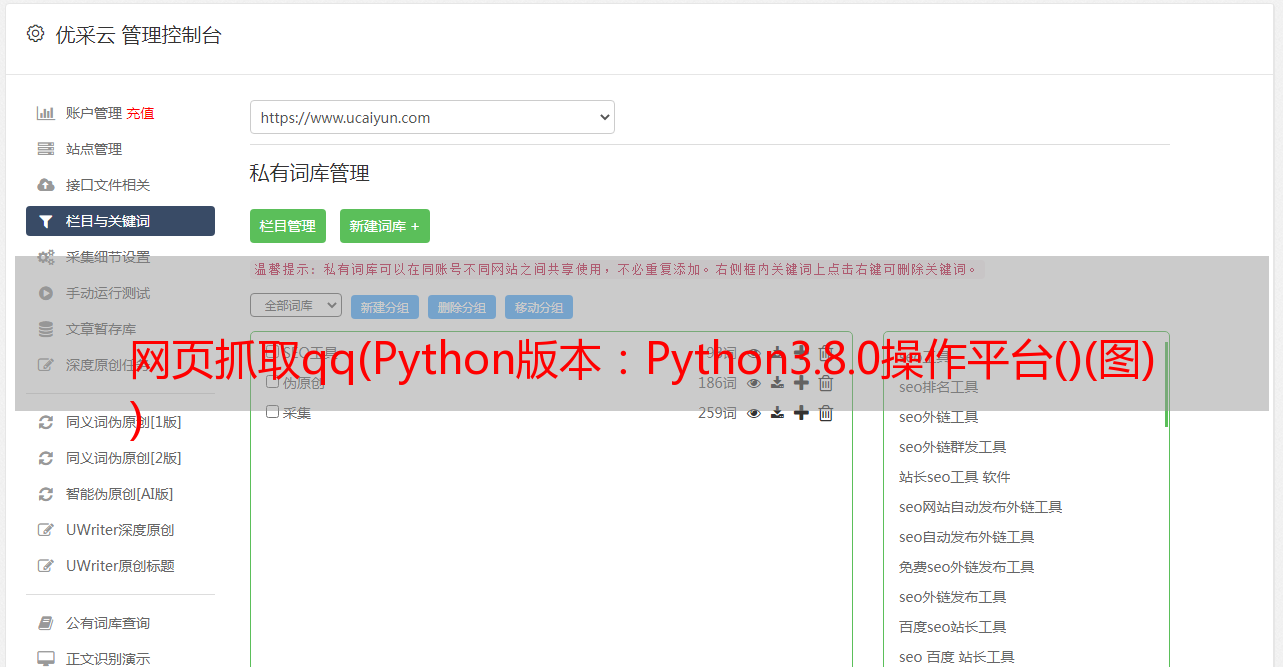Click the bar chart icon for 账户管理
This screenshot has width=1283, height=667.
pyautogui.click(x=45, y=113)
